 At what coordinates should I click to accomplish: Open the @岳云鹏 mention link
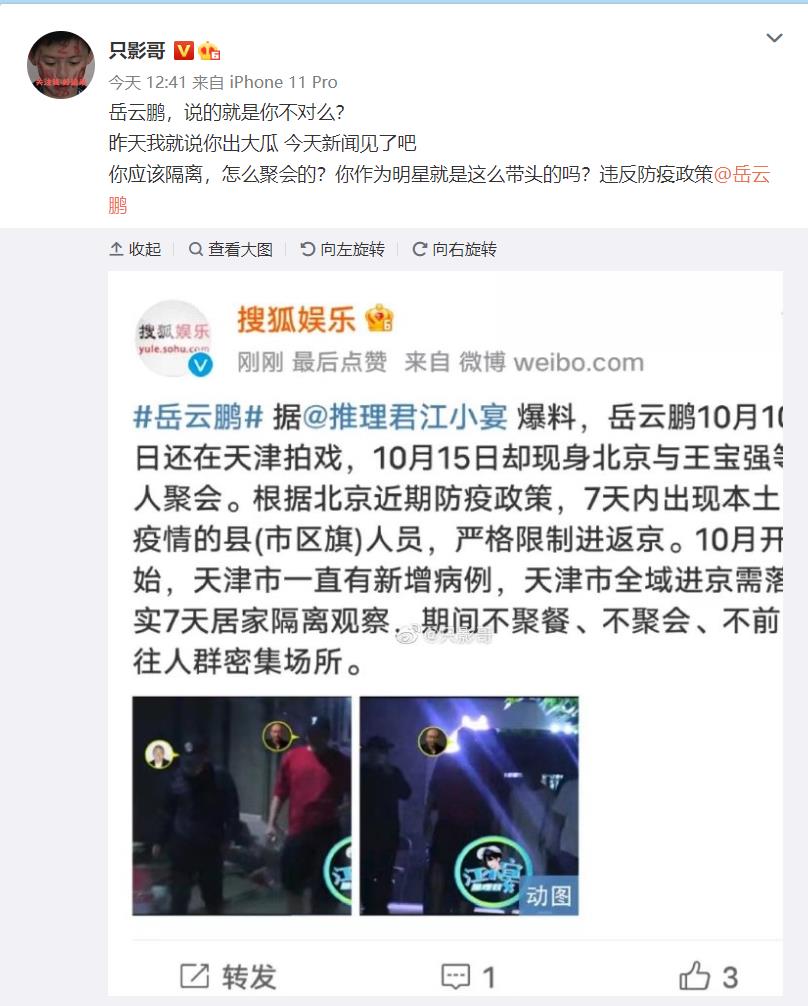point(741,175)
